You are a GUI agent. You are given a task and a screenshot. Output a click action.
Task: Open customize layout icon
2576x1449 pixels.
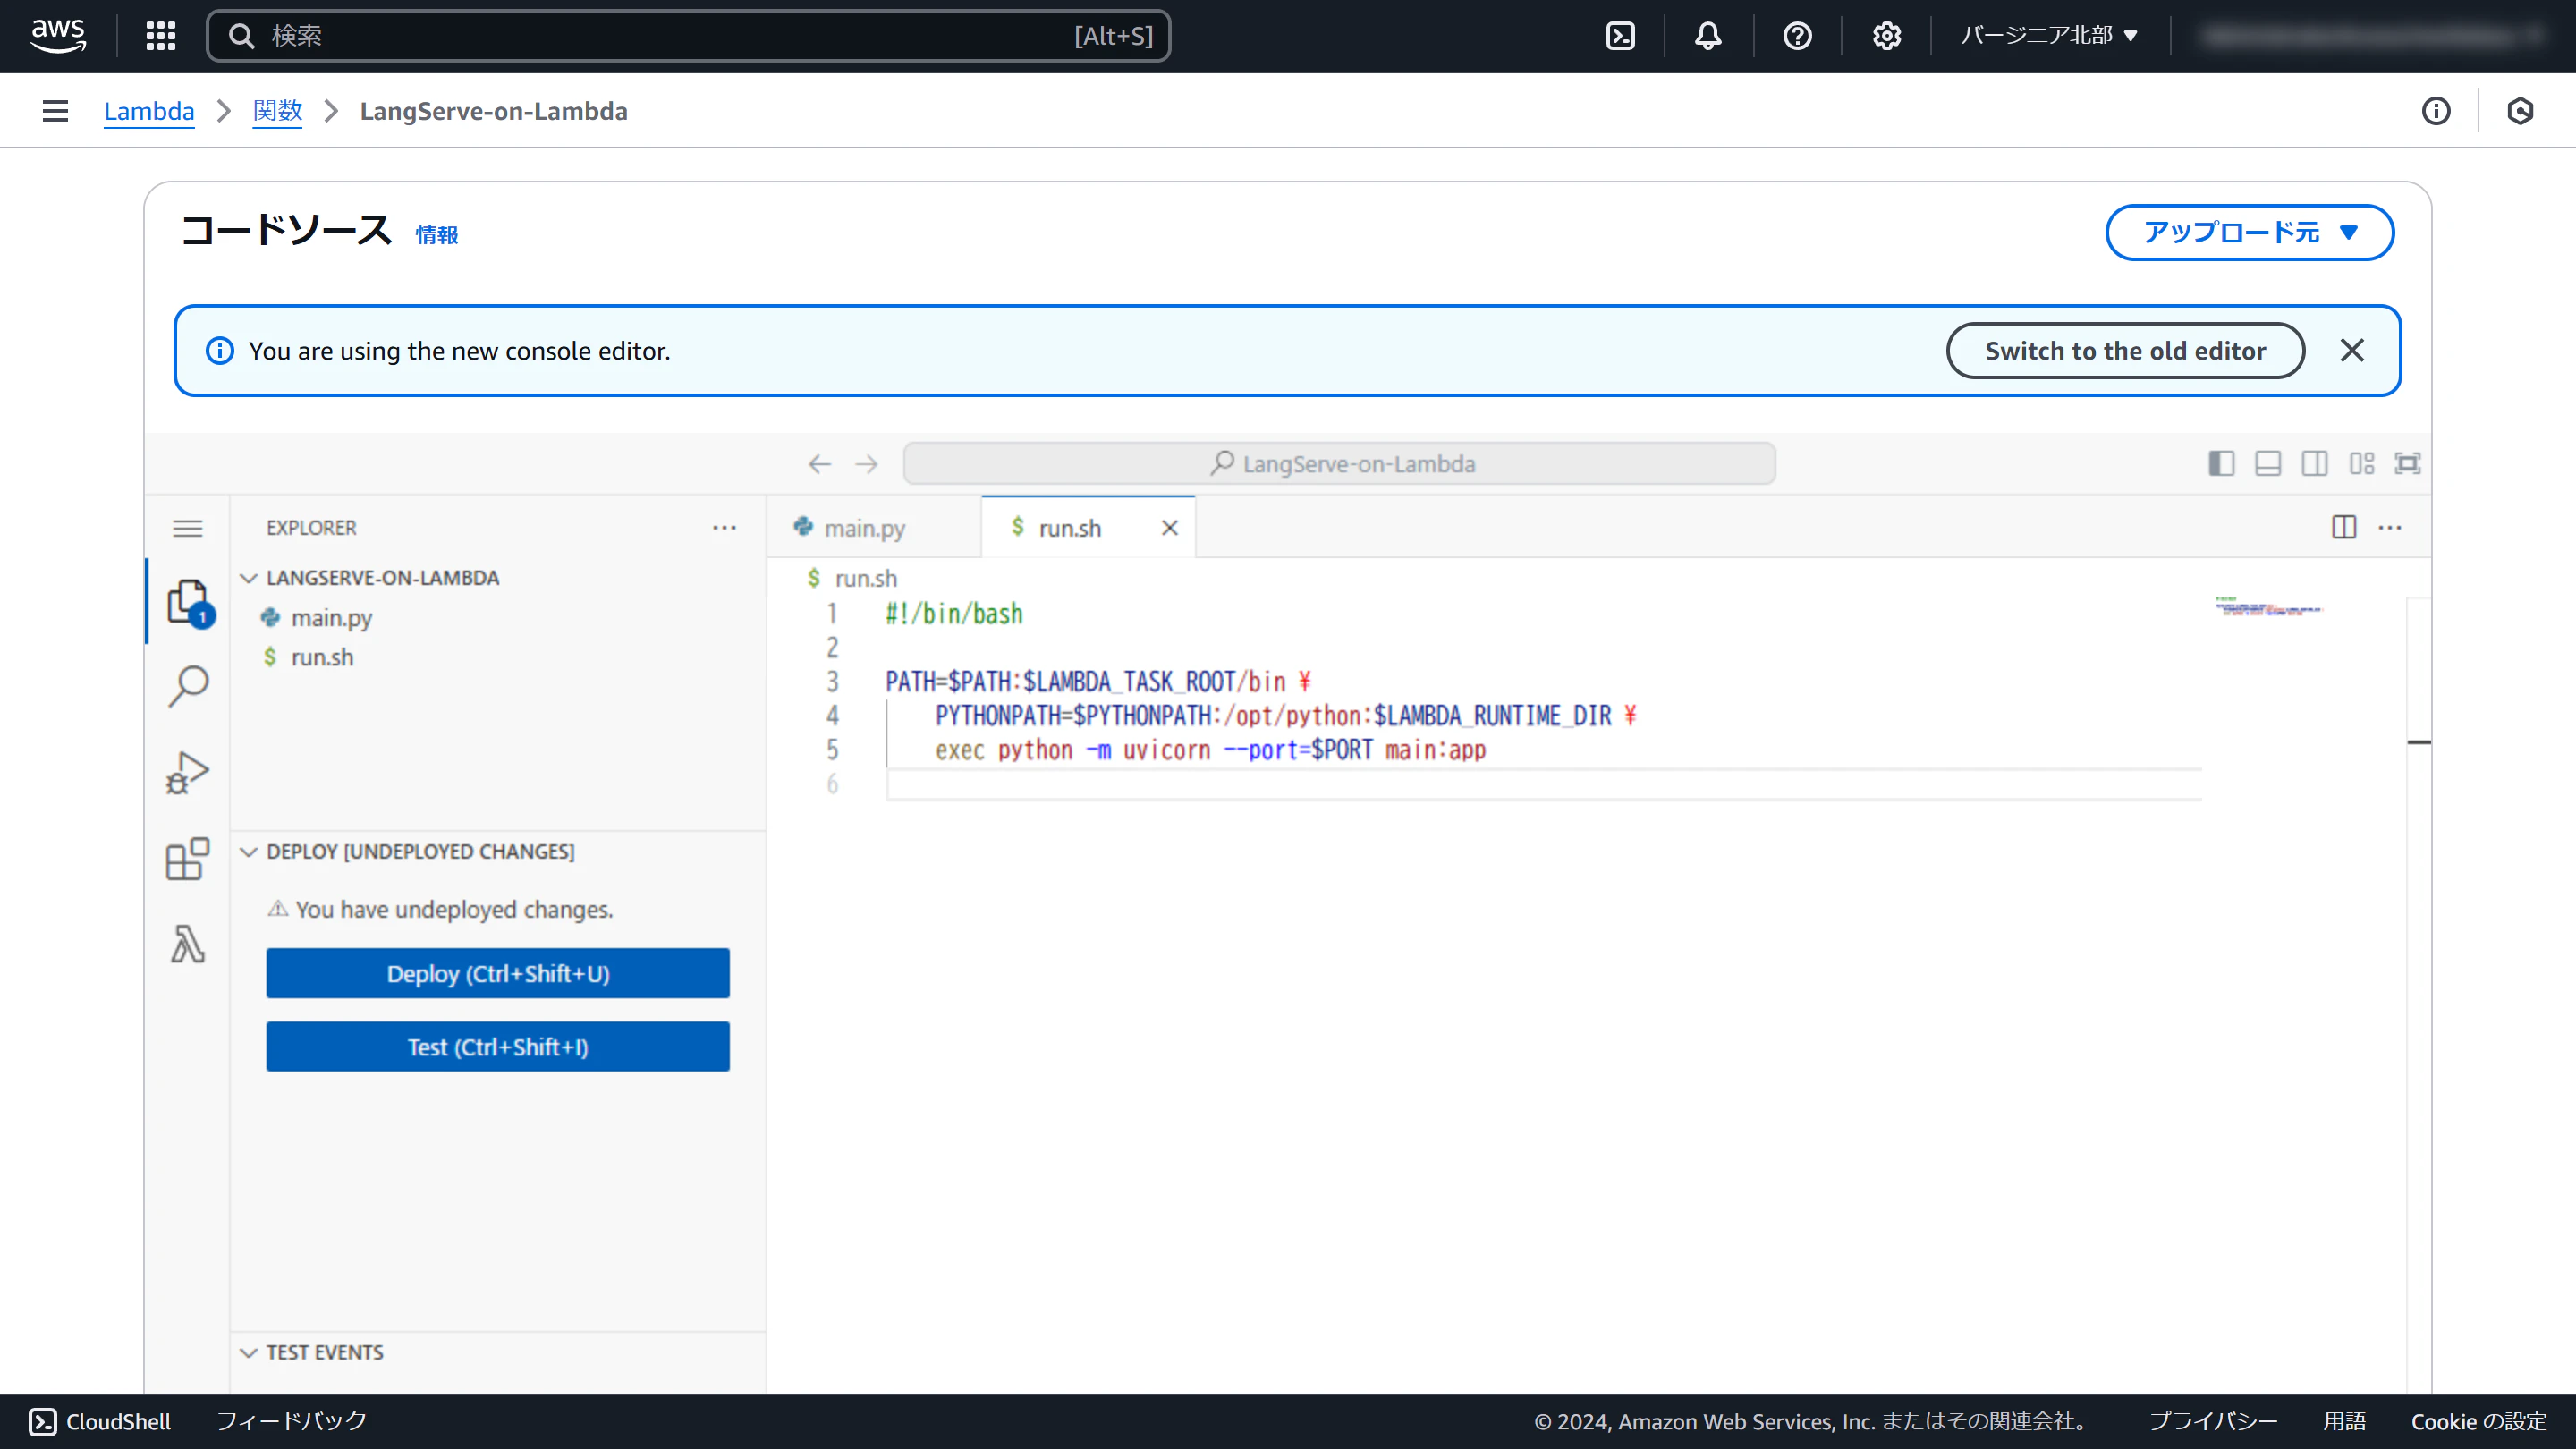[x=2362, y=463]
